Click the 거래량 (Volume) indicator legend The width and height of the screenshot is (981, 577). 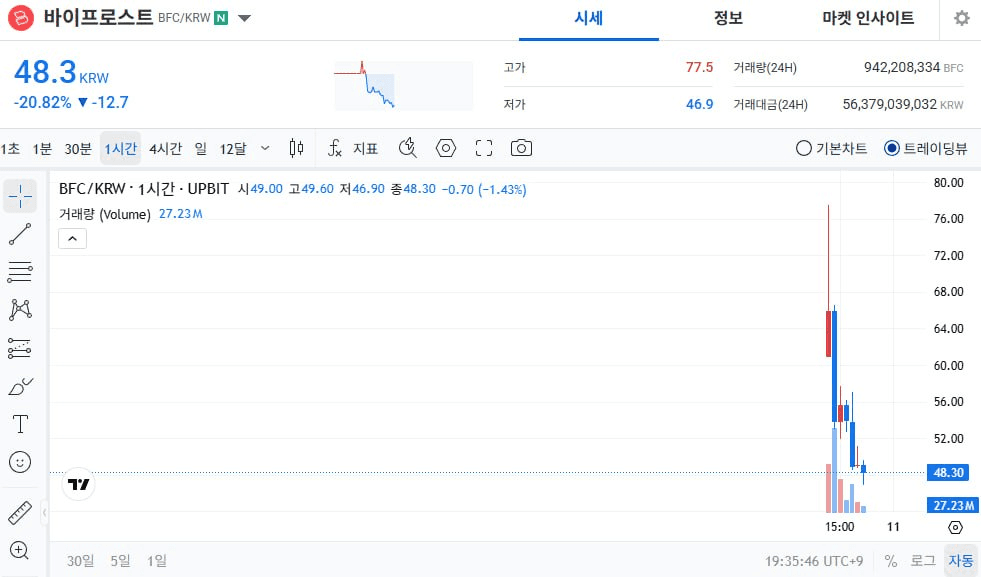pos(105,214)
